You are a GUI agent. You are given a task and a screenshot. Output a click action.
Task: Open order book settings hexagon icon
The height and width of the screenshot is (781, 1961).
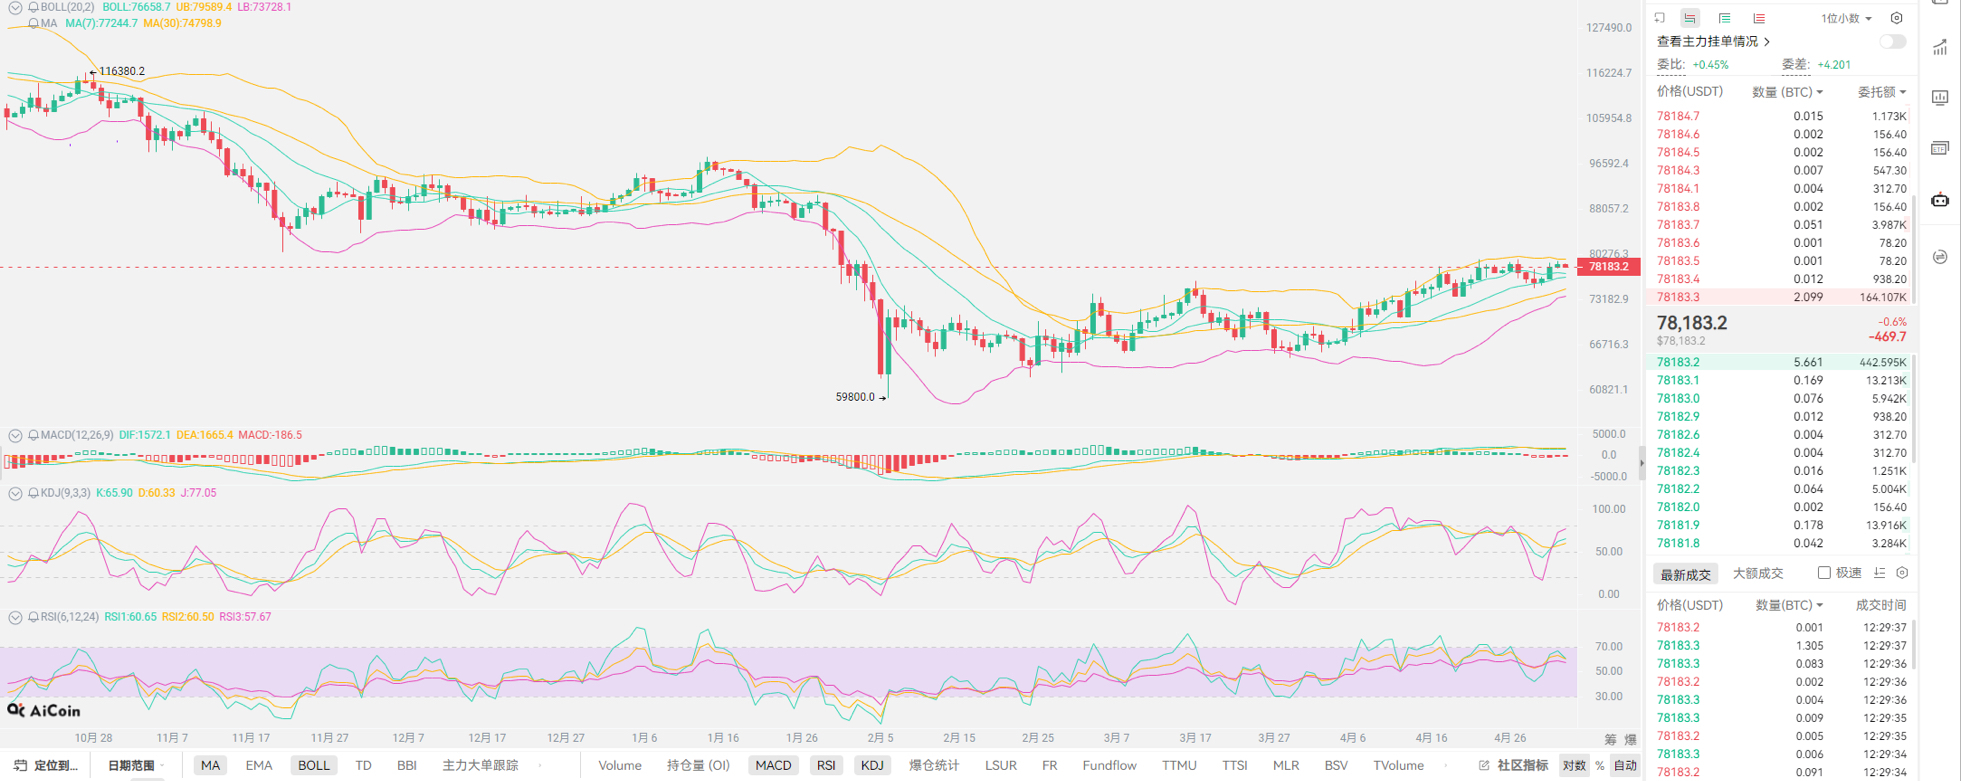pos(1897,18)
